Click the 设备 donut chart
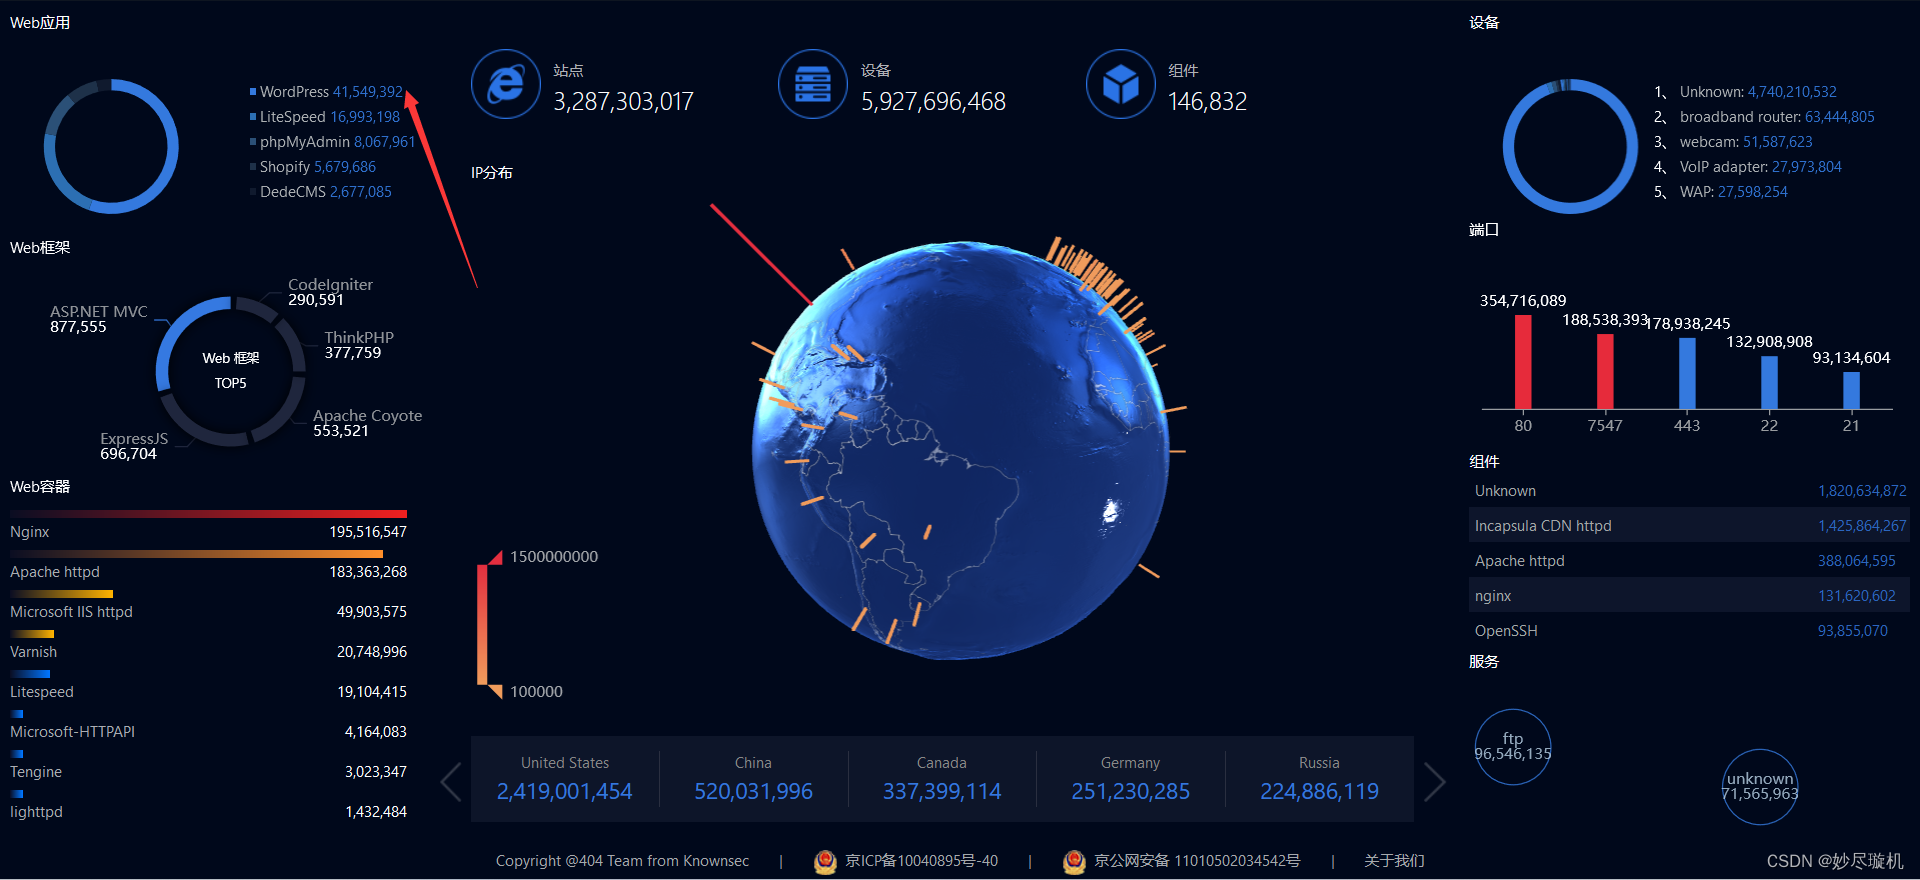The height and width of the screenshot is (880, 1920). (x=1570, y=146)
